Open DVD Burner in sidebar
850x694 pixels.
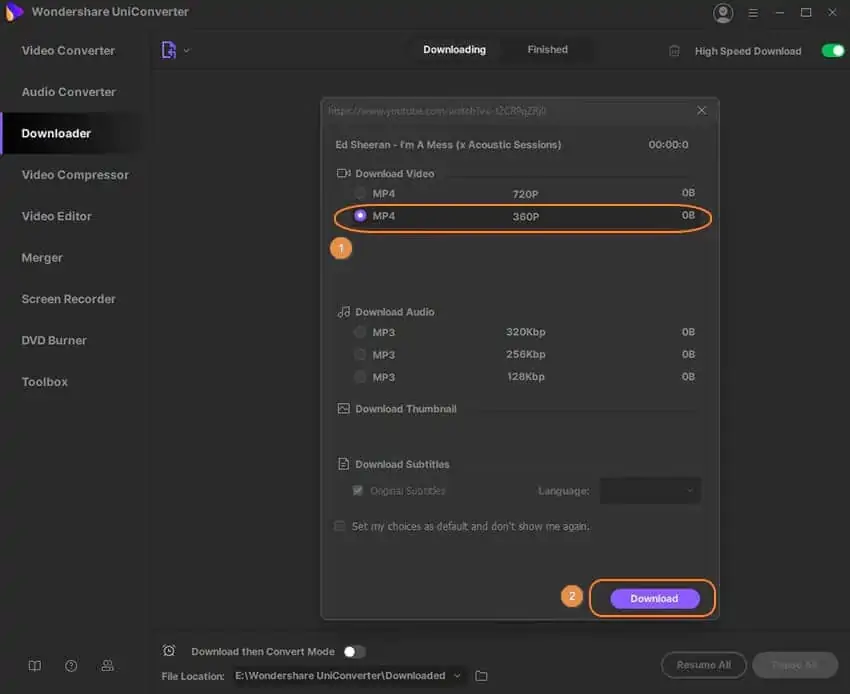coord(54,340)
